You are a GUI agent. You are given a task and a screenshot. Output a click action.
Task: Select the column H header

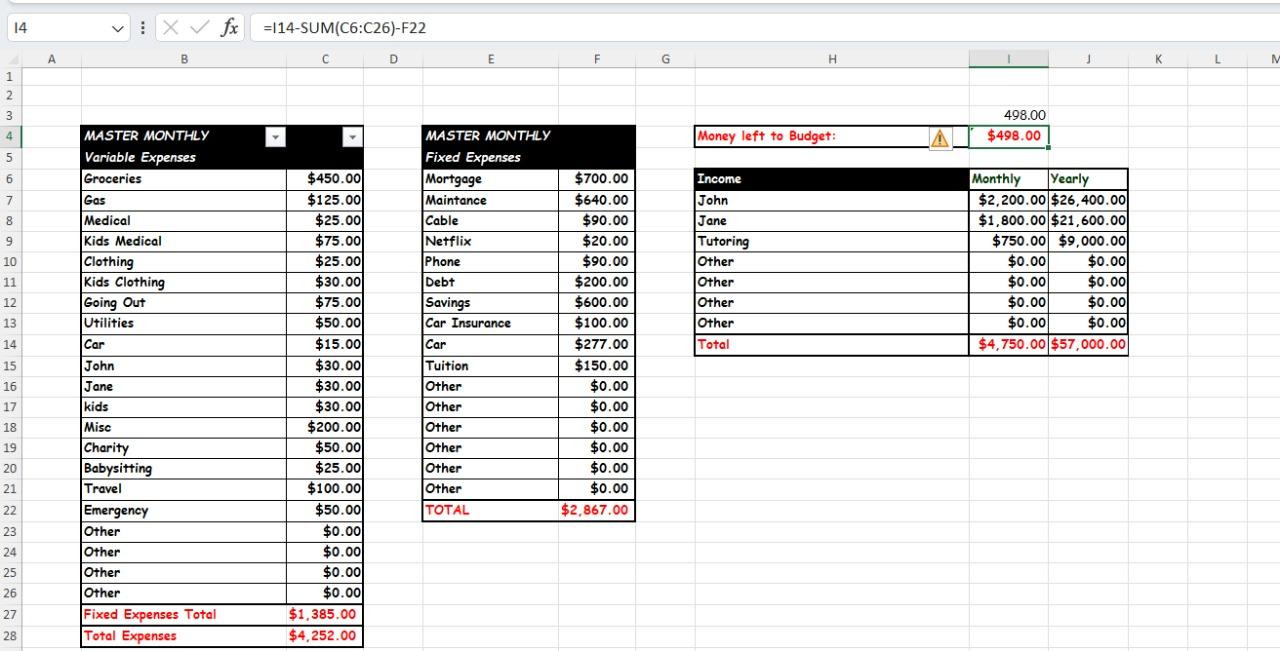(x=832, y=60)
